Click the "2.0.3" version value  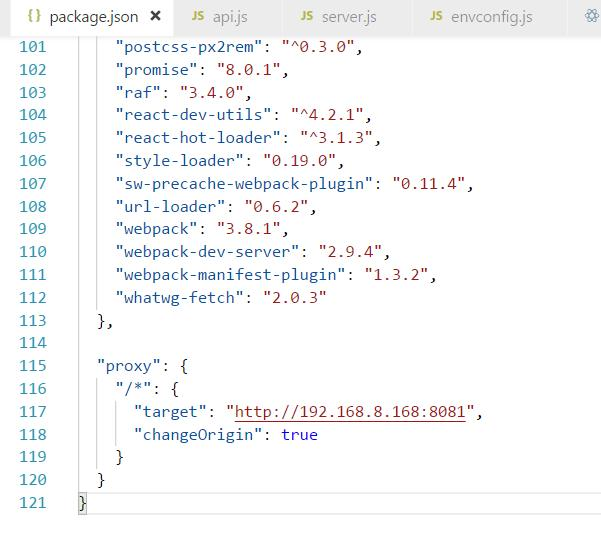pos(295,298)
